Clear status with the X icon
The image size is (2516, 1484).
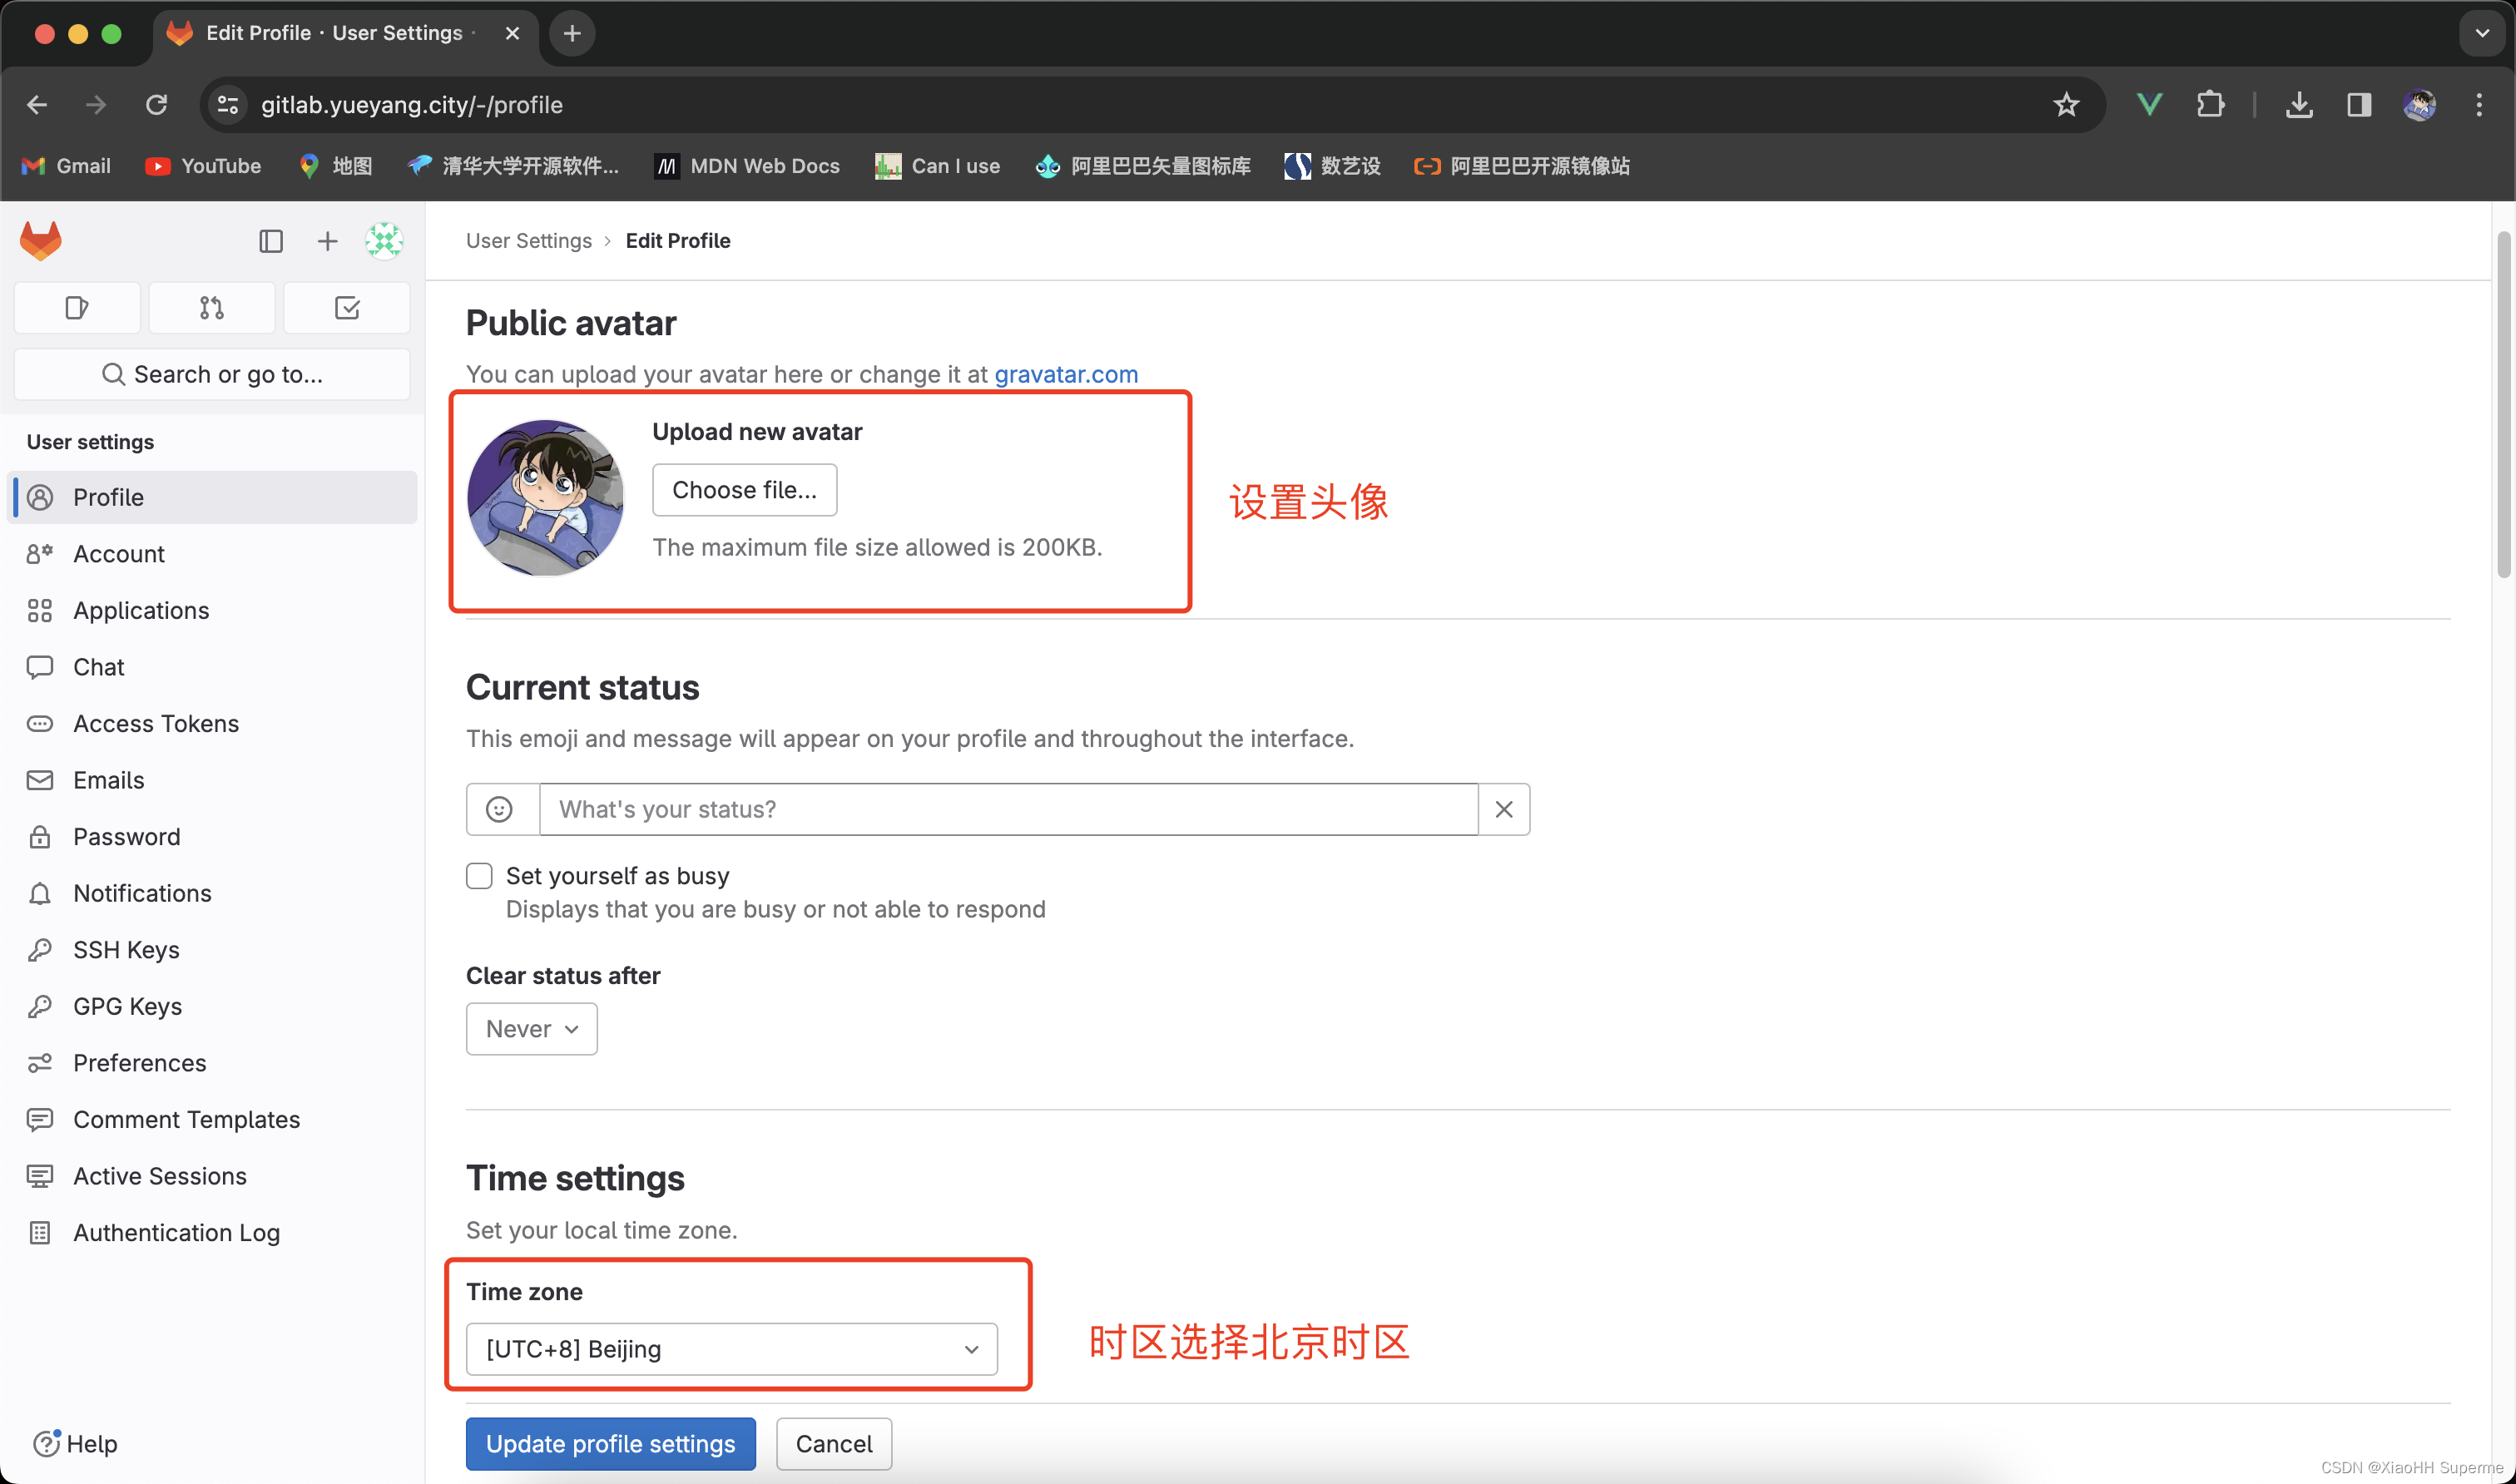[1503, 809]
